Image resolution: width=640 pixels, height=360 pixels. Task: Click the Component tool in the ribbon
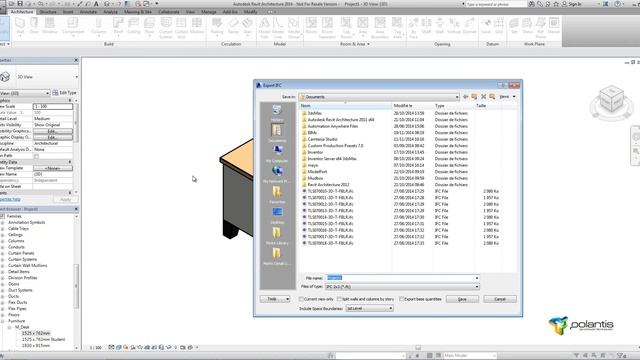[x=73, y=27]
